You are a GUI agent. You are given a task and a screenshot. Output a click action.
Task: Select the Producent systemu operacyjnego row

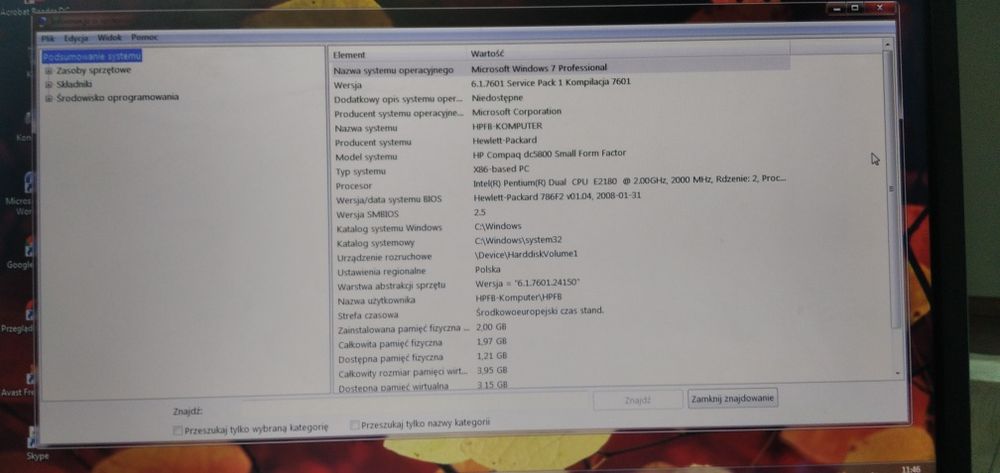pyautogui.click(x=561, y=113)
